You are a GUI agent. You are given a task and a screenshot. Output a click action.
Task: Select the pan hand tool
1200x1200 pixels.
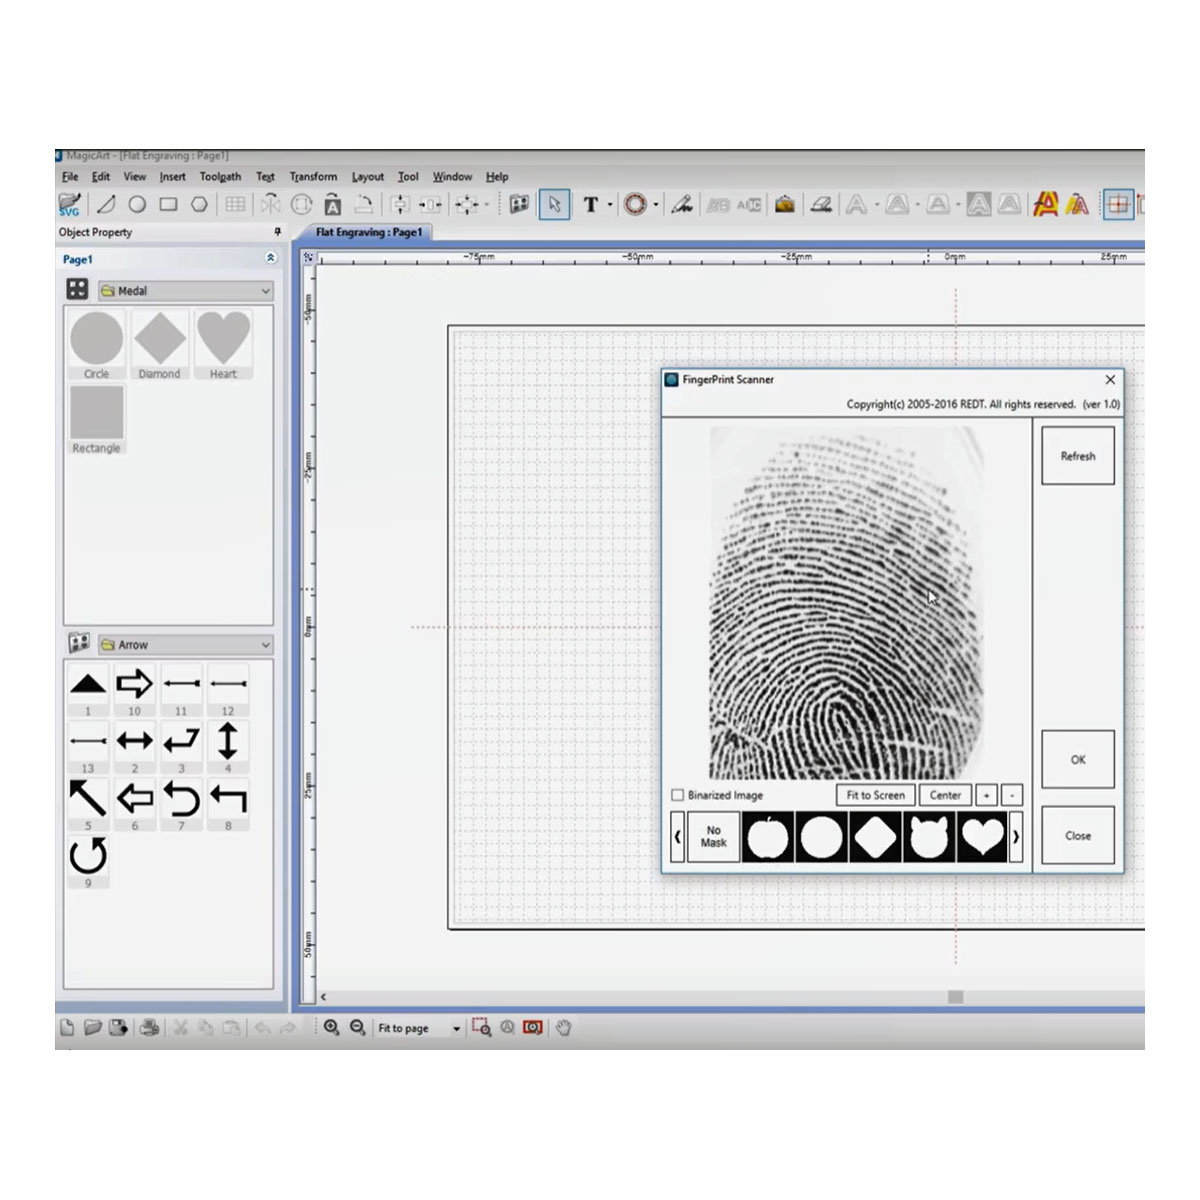[563, 1028]
